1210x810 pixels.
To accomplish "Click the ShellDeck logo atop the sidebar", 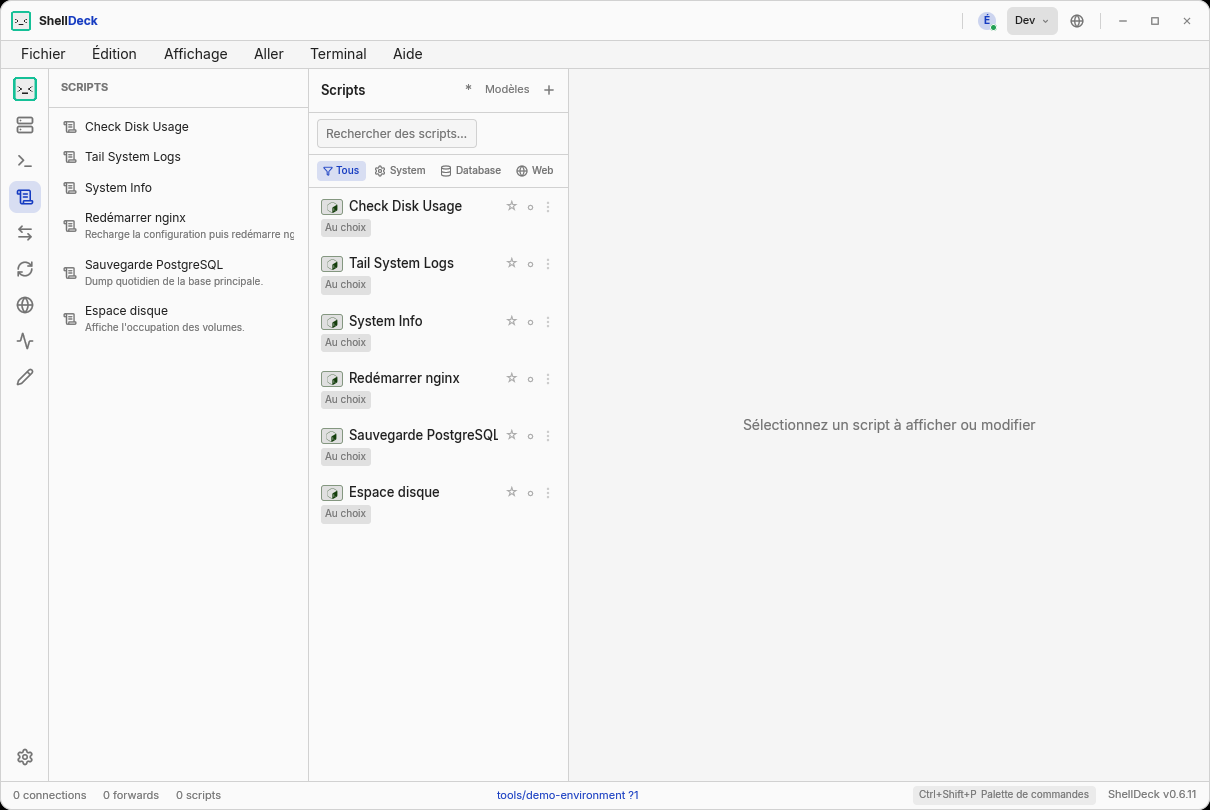I will (25, 89).
